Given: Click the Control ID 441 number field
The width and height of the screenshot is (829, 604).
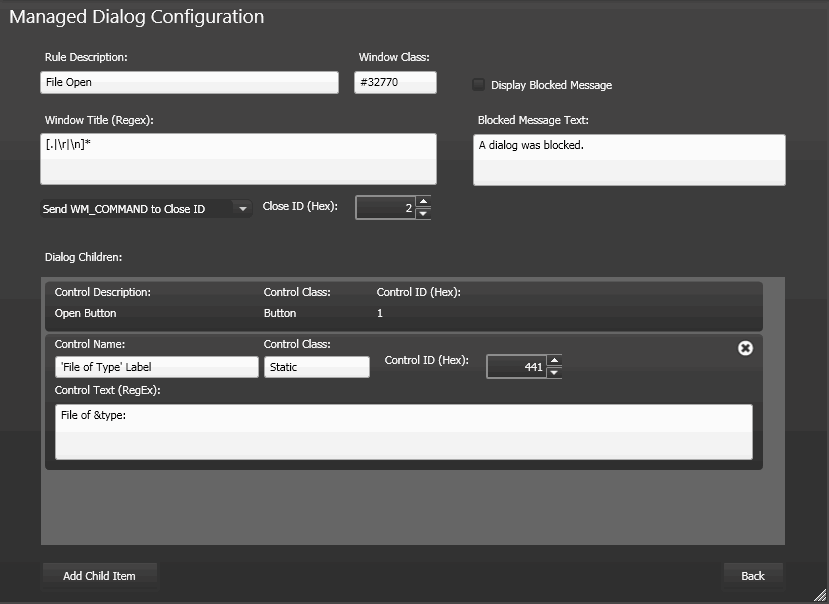Looking at the screenshot, I should [x=517, y=367].
